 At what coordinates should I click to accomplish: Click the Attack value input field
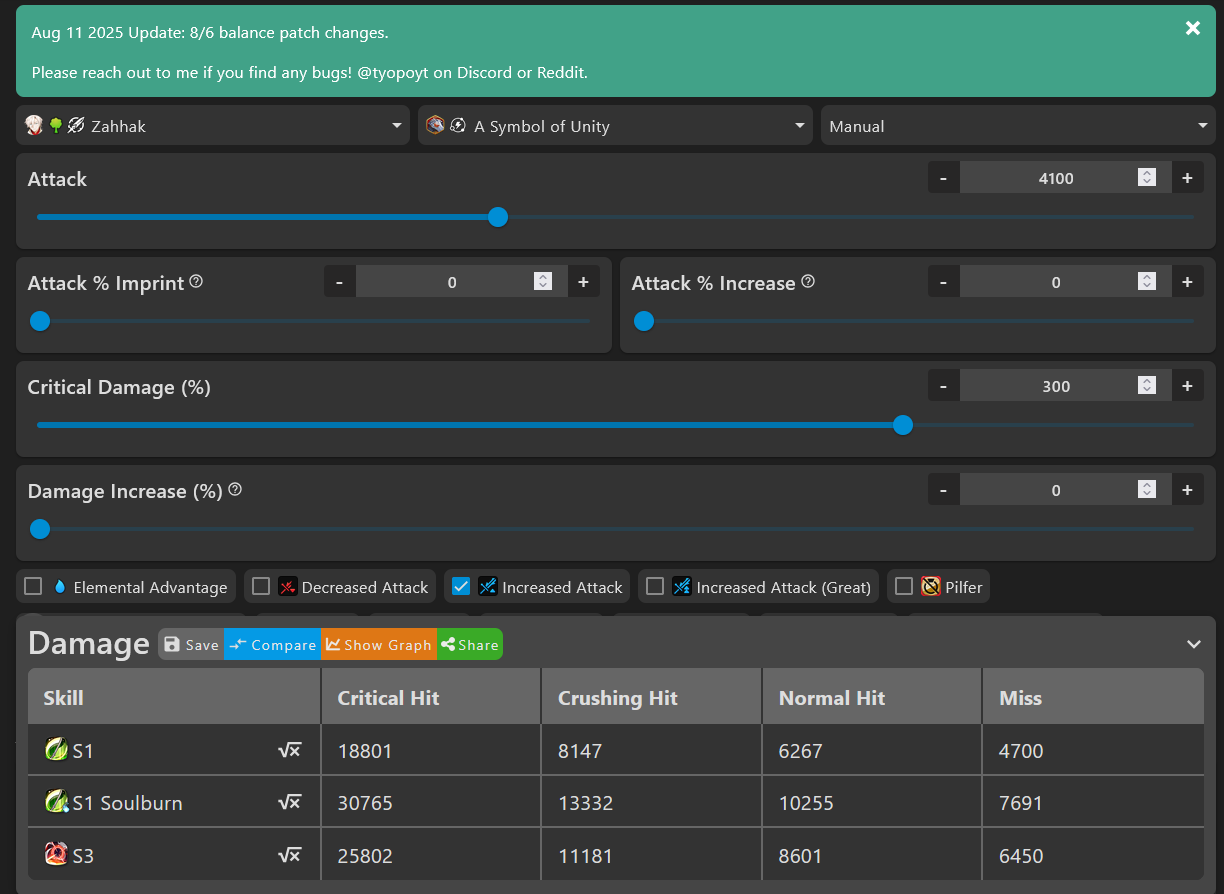coord(1056,178)
